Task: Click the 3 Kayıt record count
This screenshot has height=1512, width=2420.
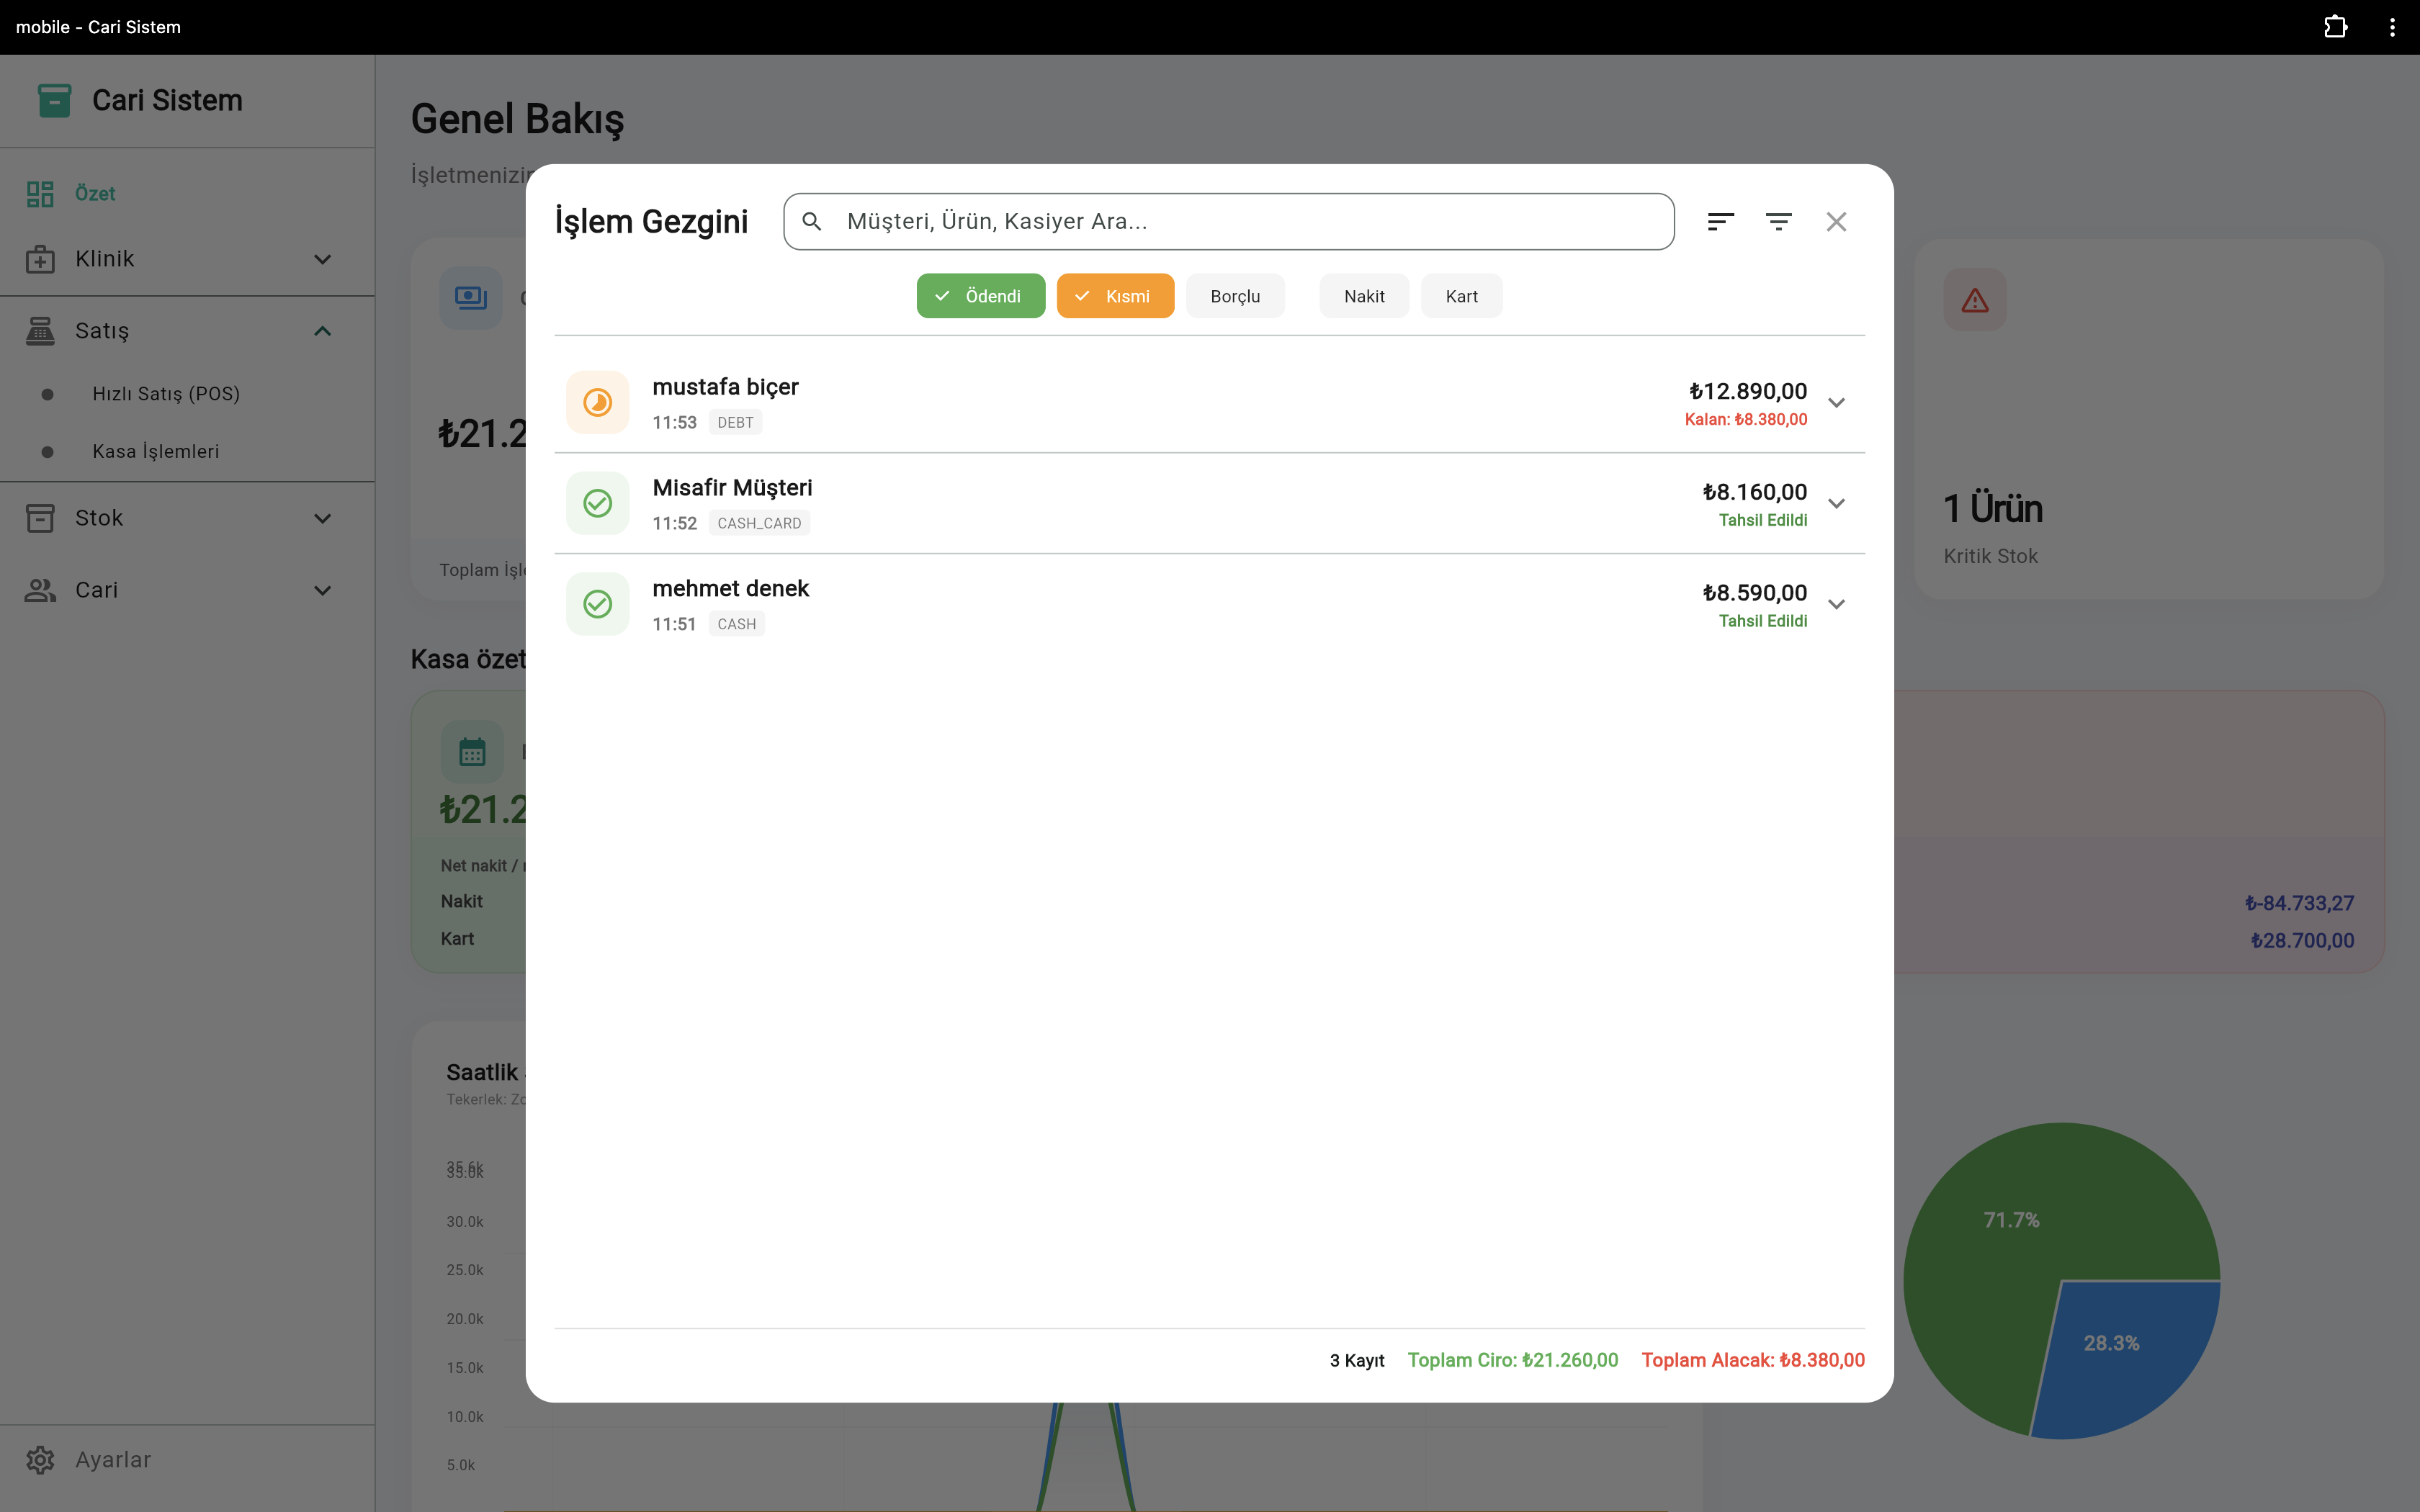Action: 1357,1361
